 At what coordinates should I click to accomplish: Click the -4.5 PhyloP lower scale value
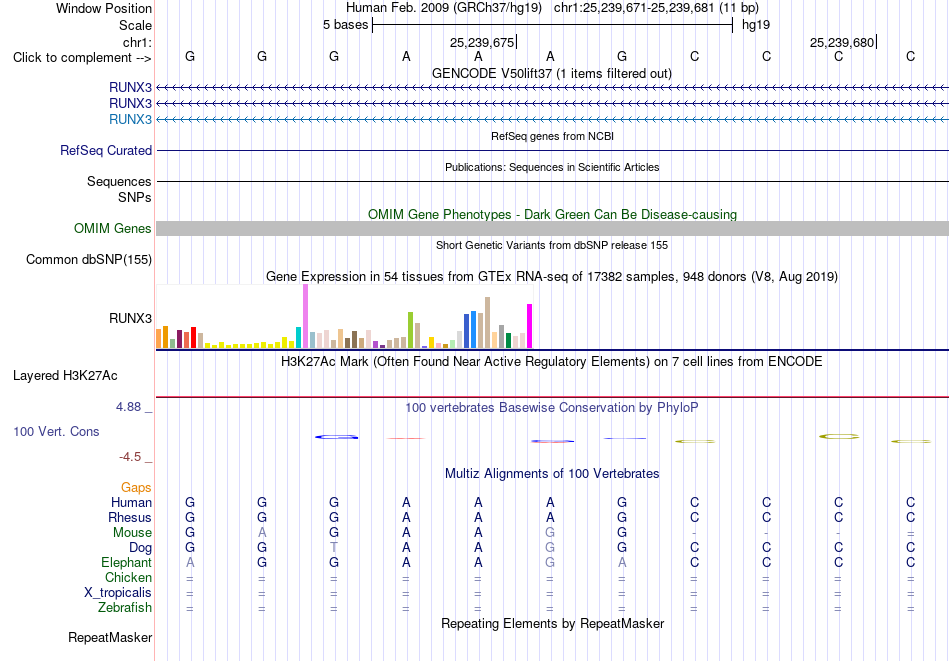(x=130, y=456)
